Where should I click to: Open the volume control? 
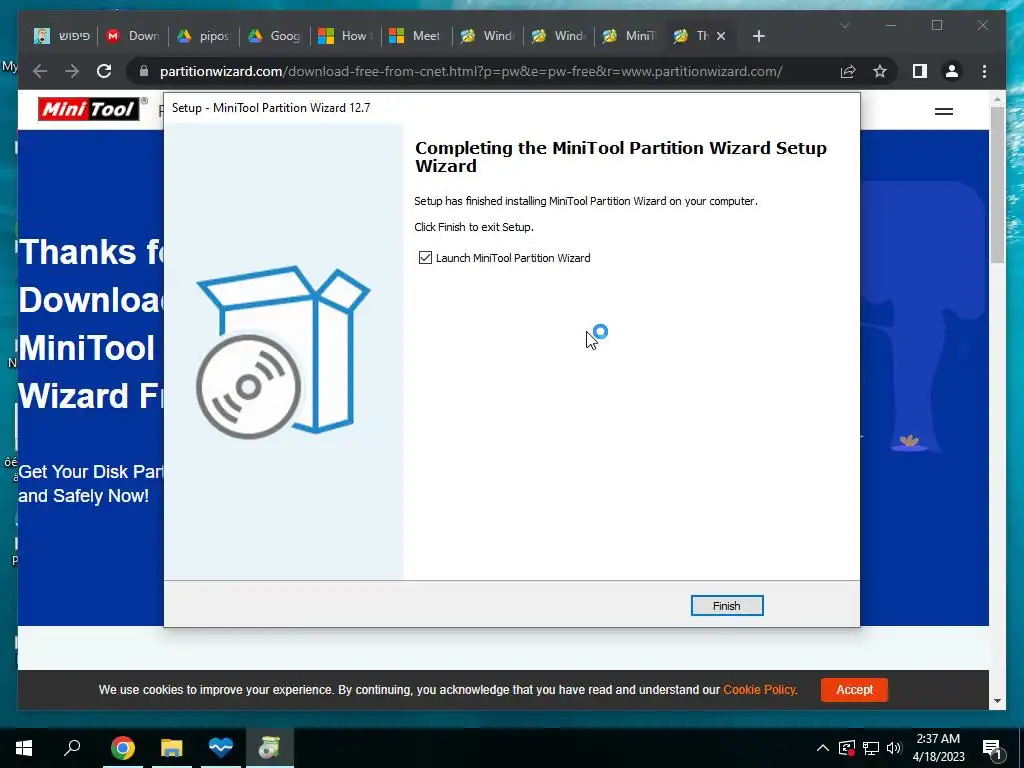click(x=894, y=748)
